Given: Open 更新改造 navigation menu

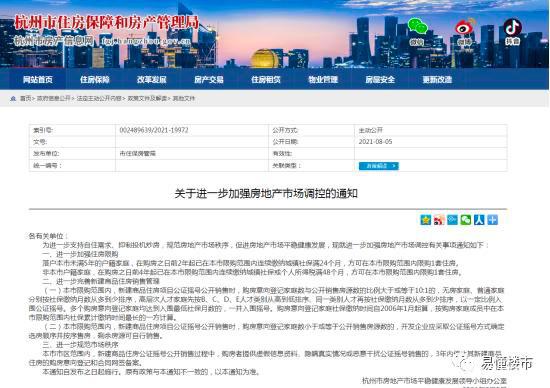Looking at the screenshot, I should pyautogui.click(x=437, y=80).
